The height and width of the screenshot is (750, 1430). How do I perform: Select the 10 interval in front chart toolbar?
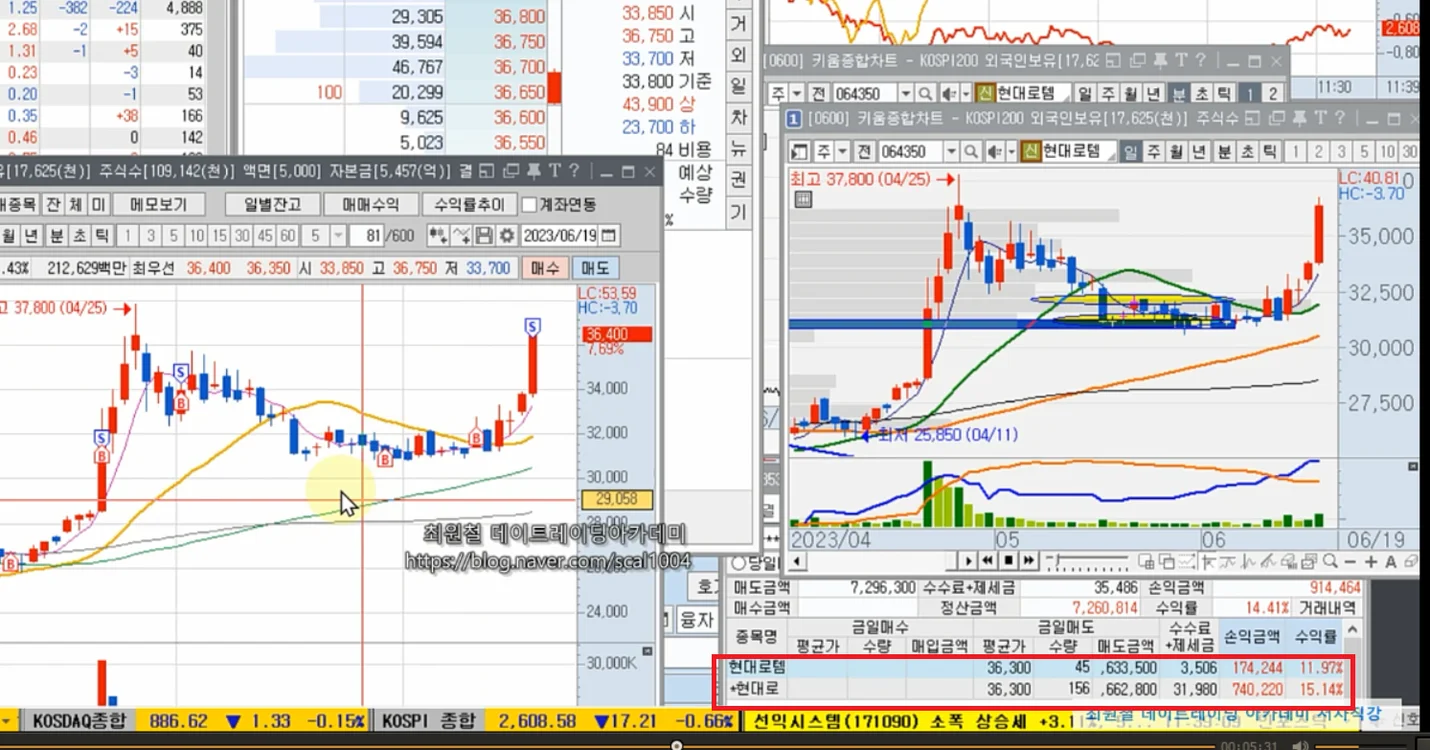[x=1388, y=152]
